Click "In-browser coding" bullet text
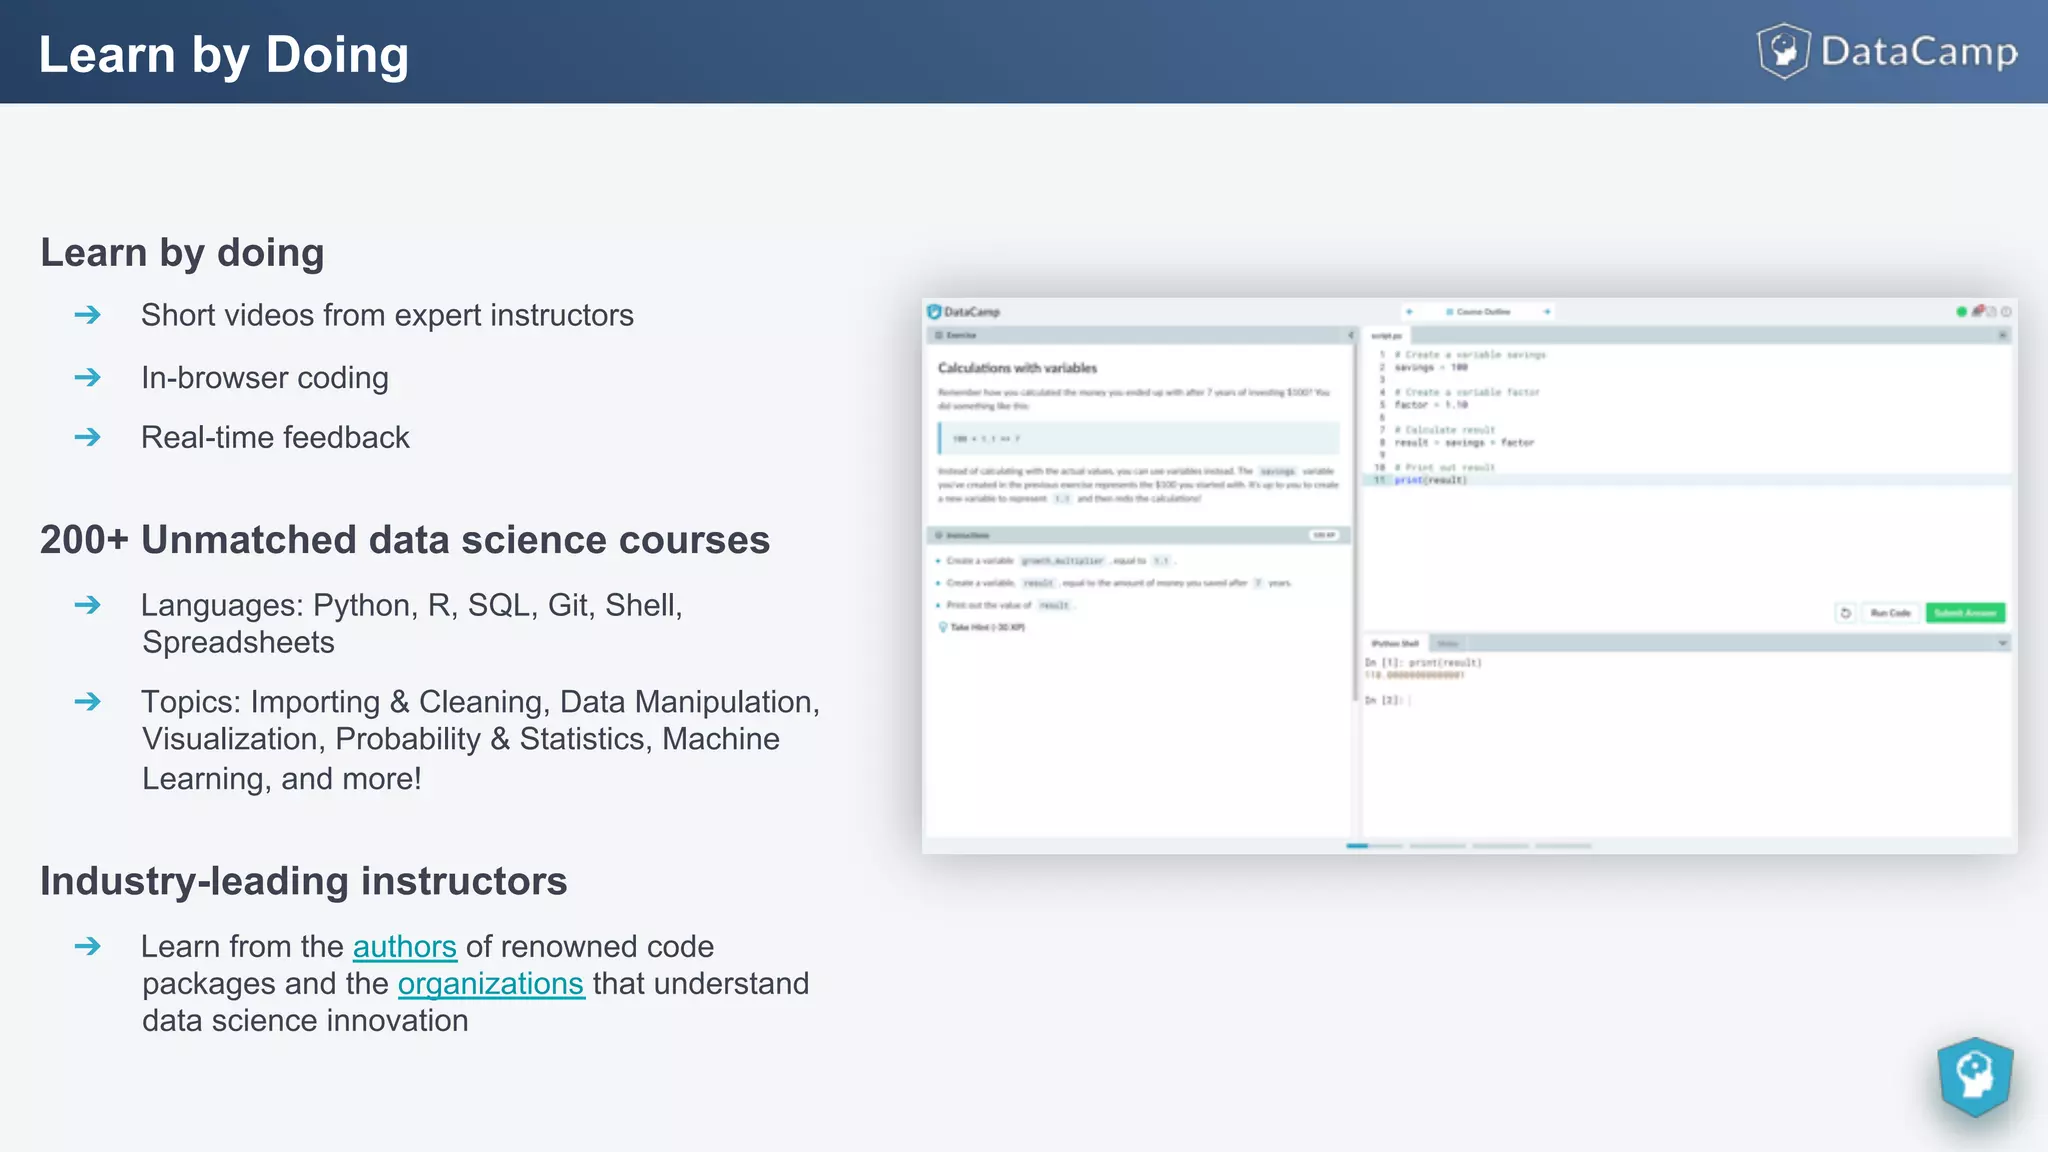2048x1152 pixels. [265, 378]
